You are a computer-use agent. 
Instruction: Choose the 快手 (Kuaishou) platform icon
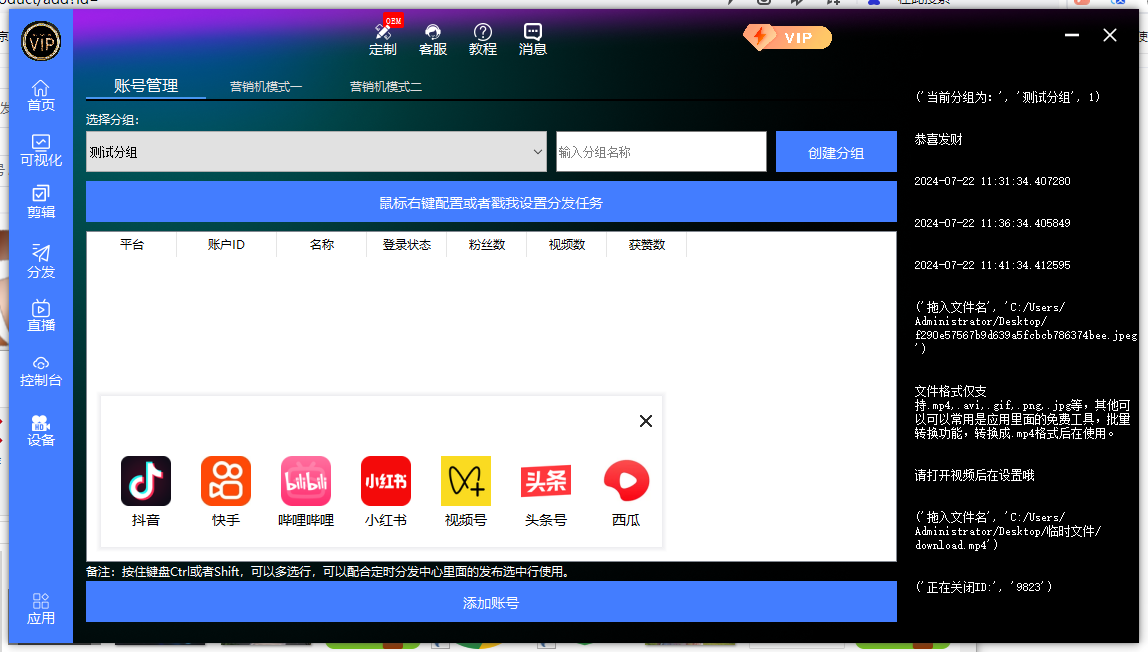226,481
